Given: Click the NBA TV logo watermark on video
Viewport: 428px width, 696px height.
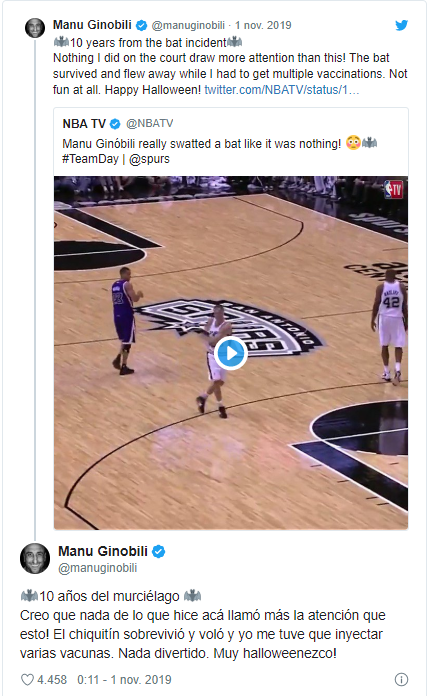Looking at the screenshot, I should pyautogui.click(x=393, y=190).
